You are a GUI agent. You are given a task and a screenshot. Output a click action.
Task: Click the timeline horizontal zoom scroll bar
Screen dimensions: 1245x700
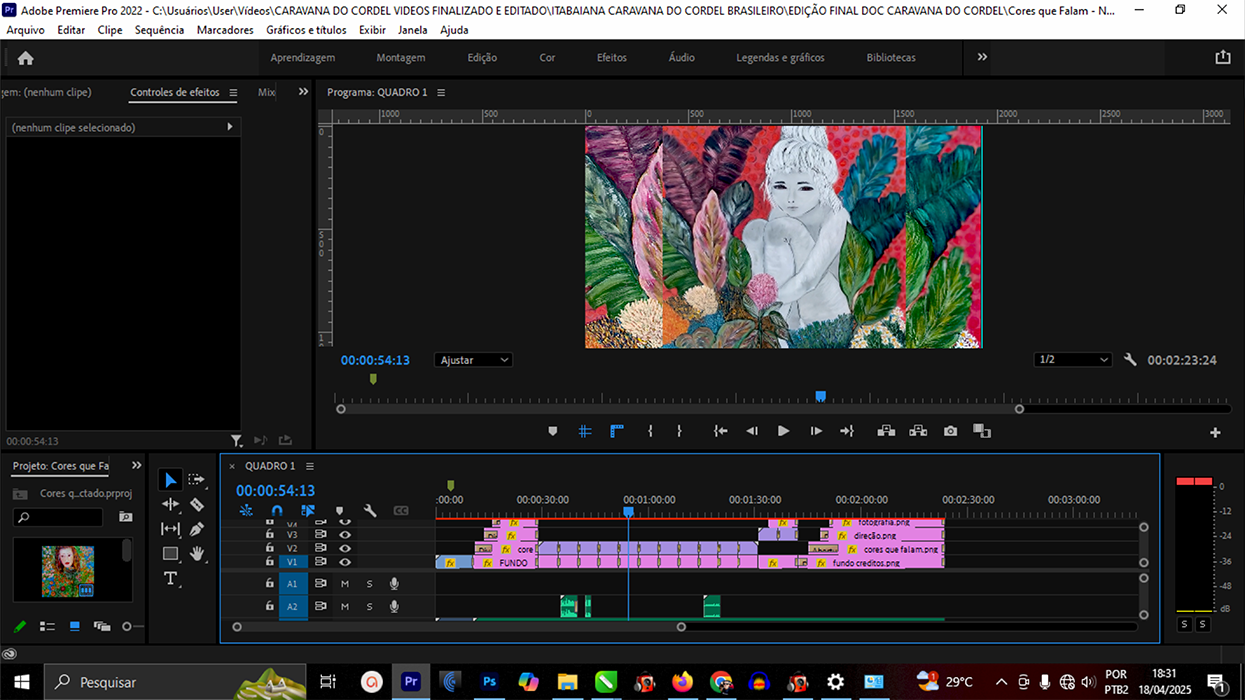459,627
